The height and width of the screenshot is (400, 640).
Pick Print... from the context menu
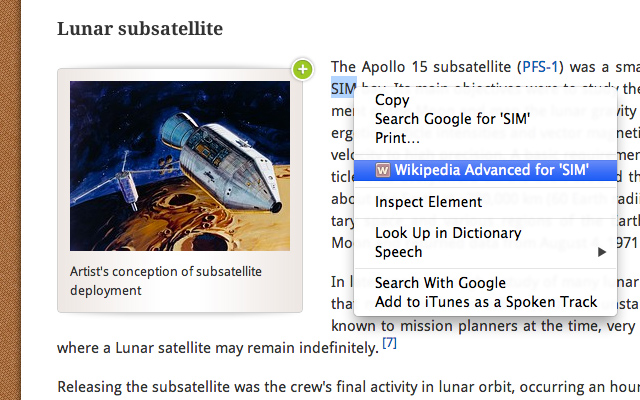point(397,136)
